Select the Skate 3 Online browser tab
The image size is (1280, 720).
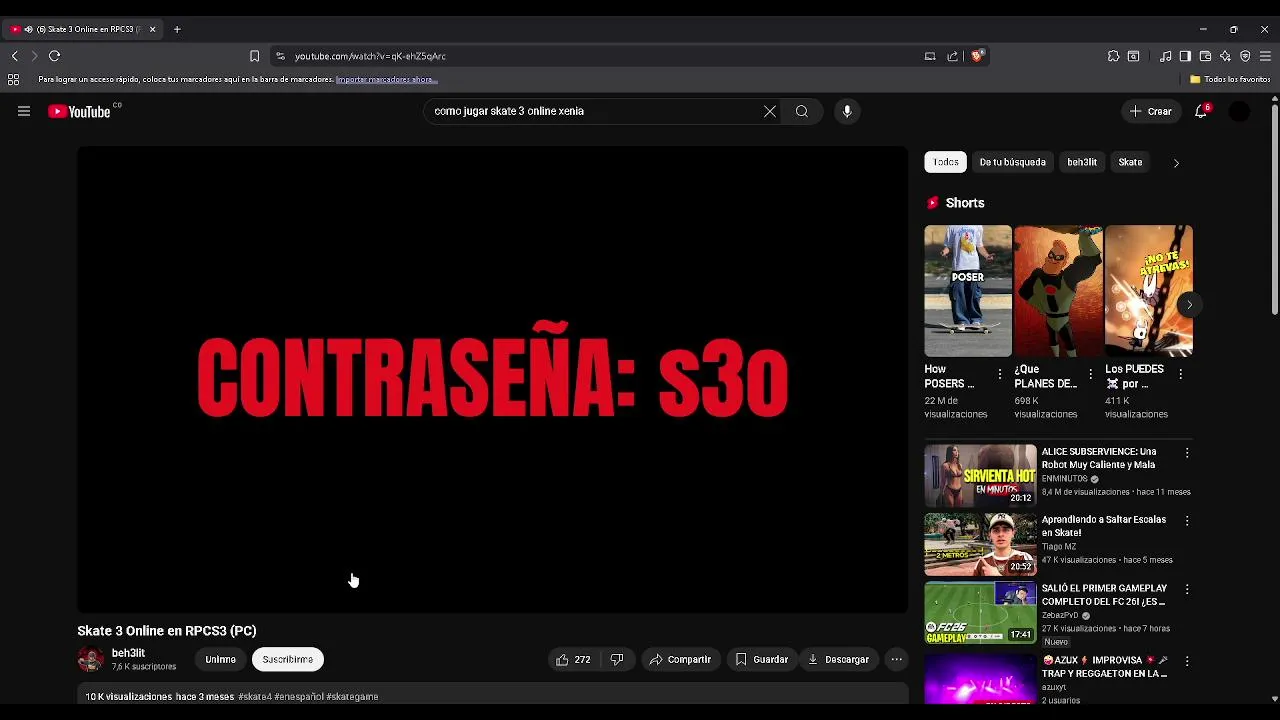pos(83,29)
